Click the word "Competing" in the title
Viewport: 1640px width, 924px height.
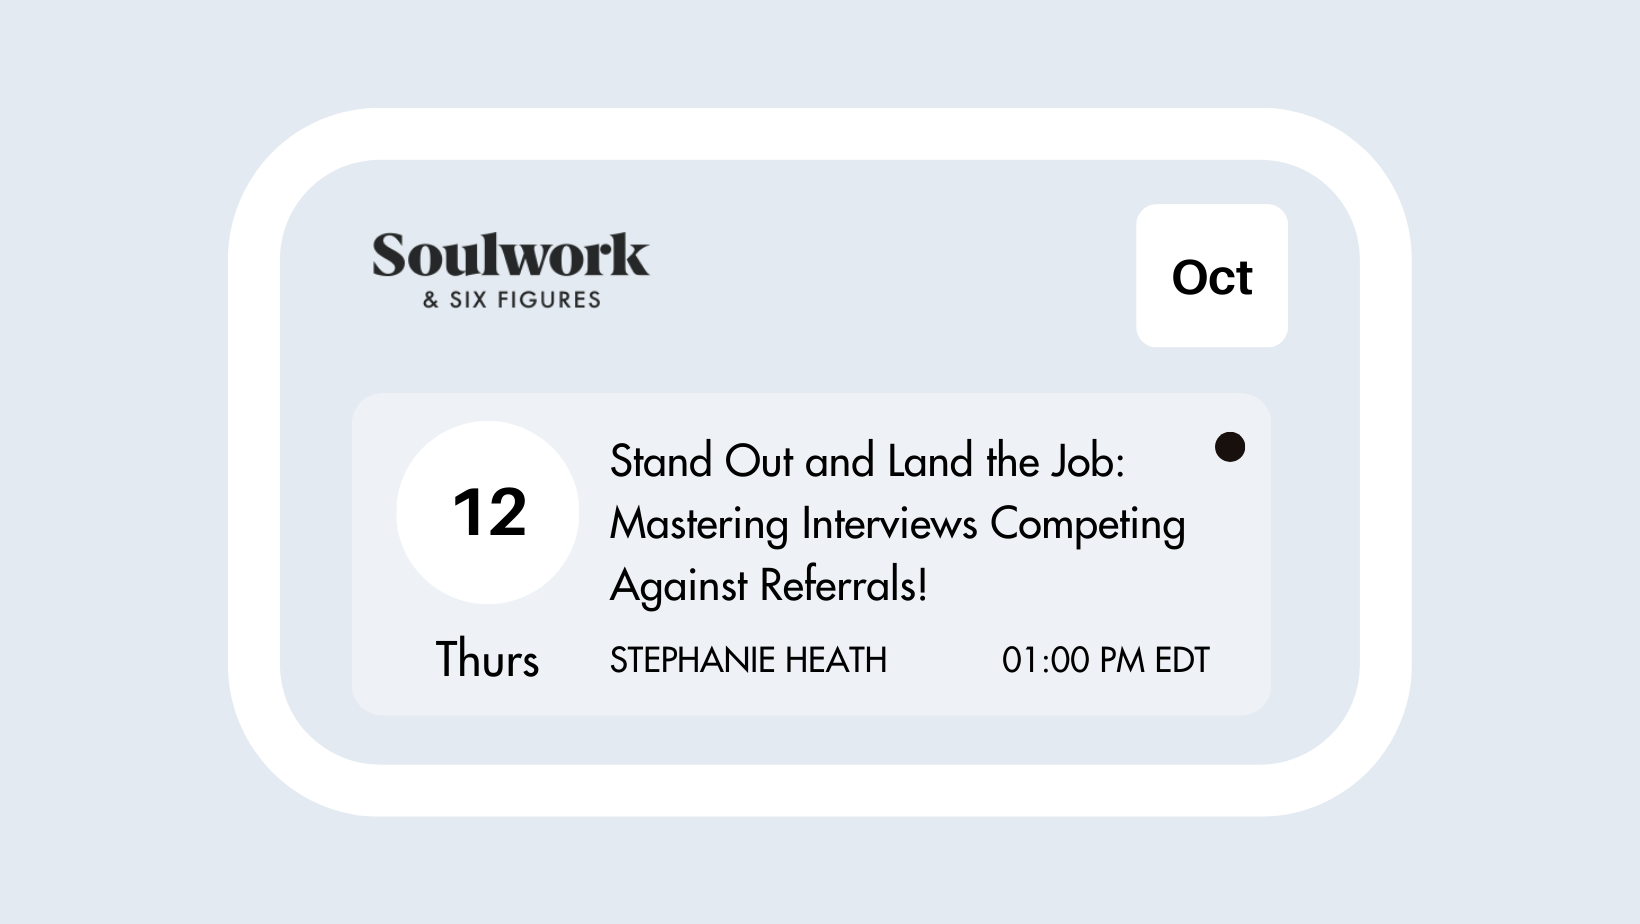click(1087, 524)
